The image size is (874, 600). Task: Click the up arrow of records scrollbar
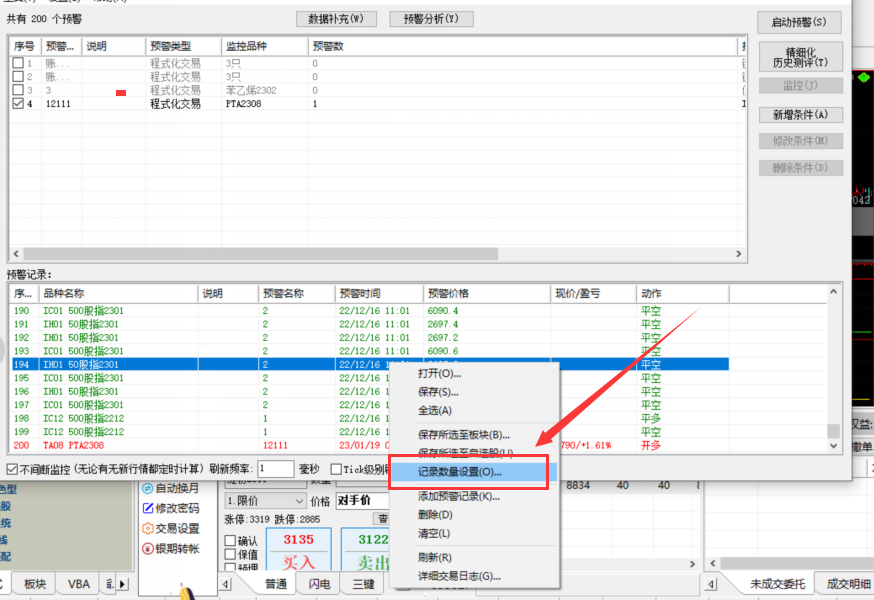(x=833, y=292)
